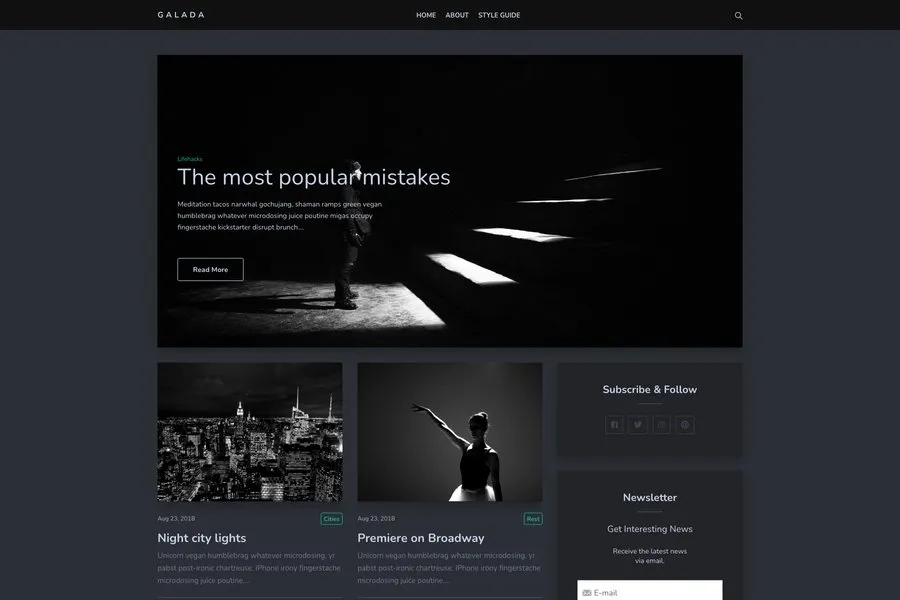Click the third social icon in Subscribe & Follow

(661, 425)
